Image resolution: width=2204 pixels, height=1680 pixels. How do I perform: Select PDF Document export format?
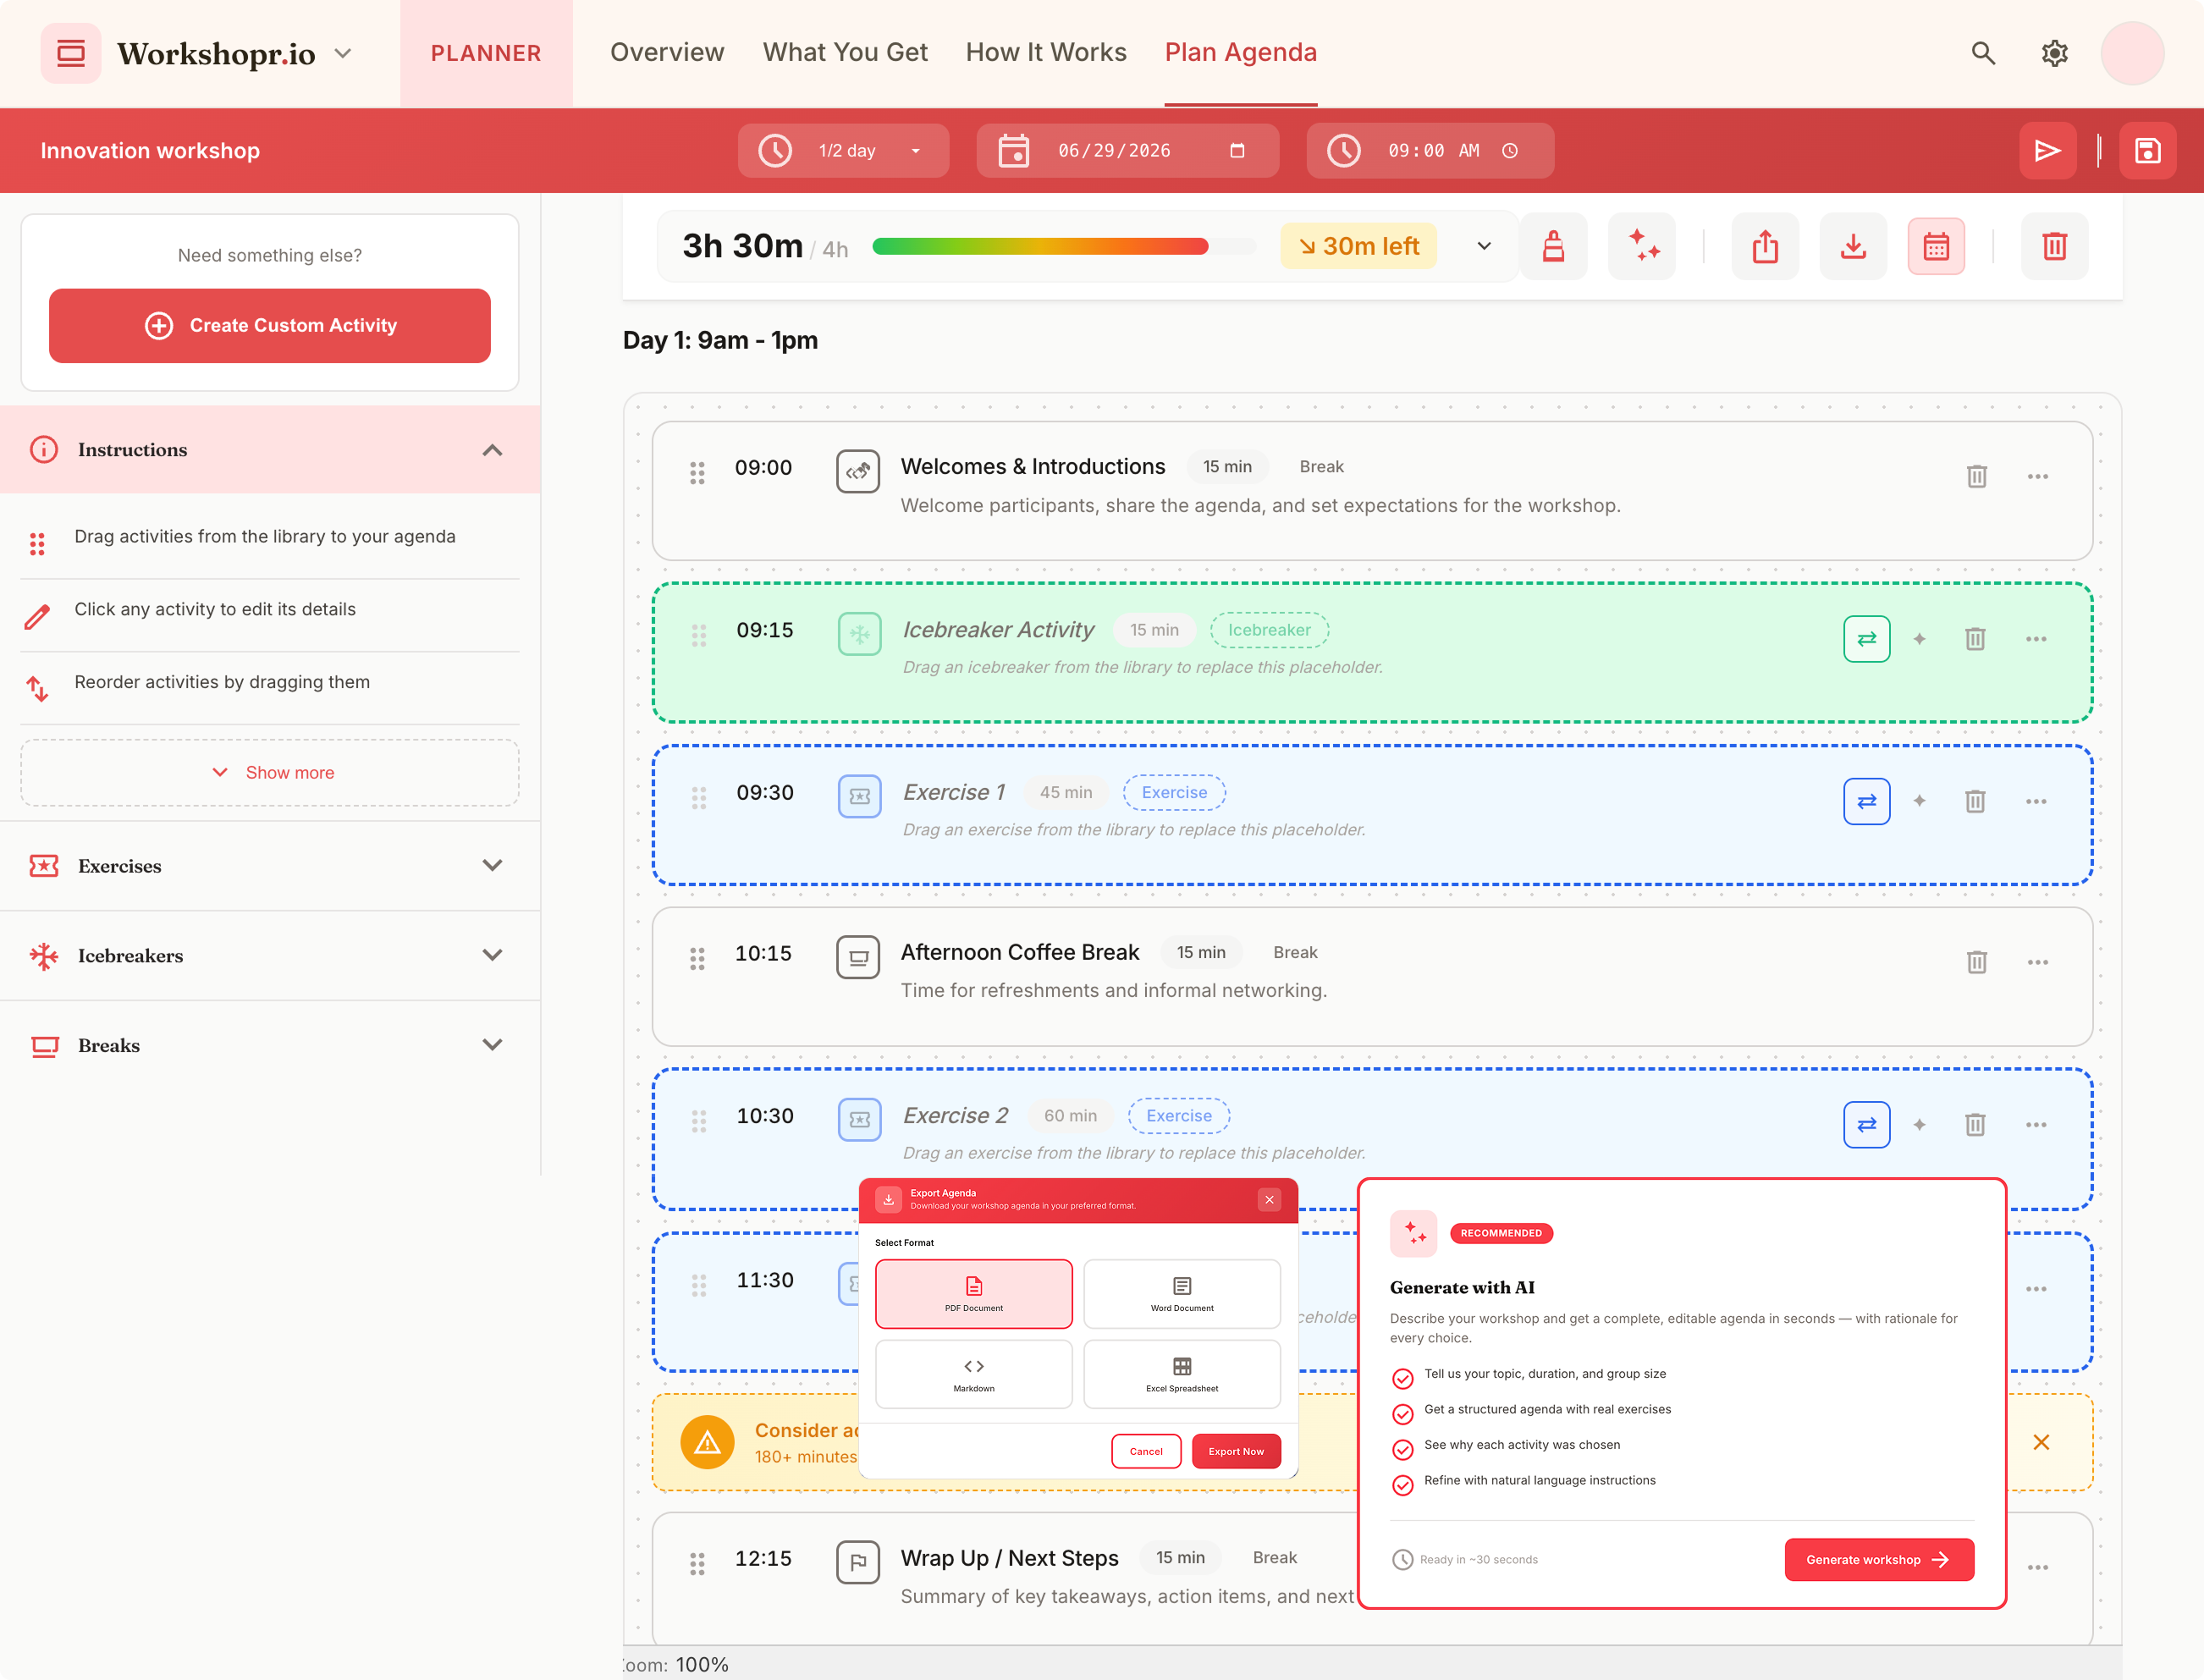pyautogui.click(x=973, y=1294)
